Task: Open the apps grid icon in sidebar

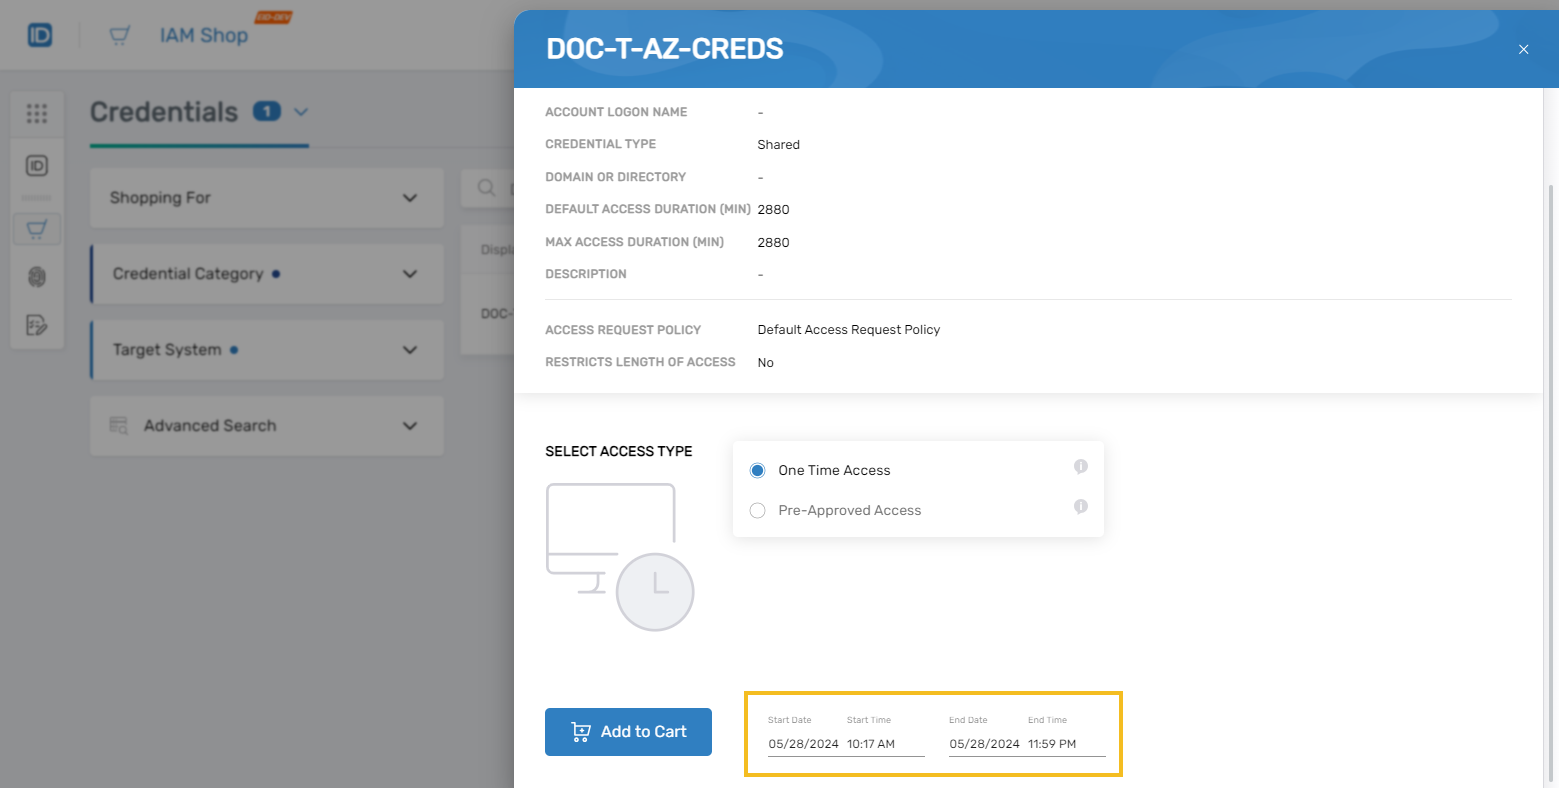Action: tap(37, 114)
